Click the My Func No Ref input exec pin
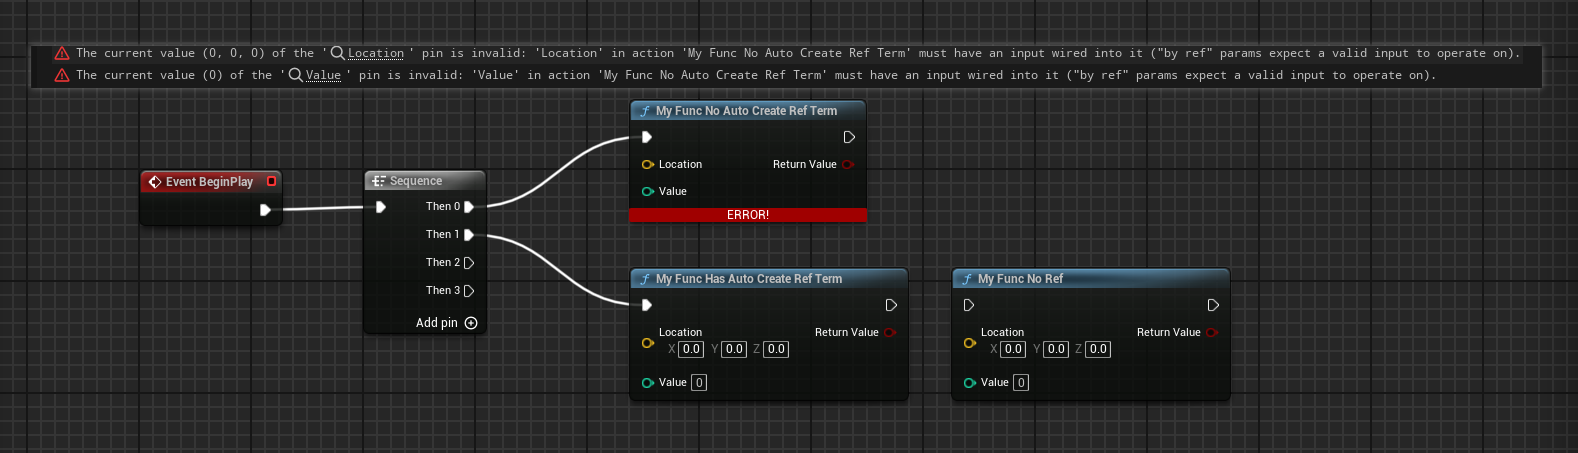Viewport: 1578px width, 453px height. pos(968,305)
